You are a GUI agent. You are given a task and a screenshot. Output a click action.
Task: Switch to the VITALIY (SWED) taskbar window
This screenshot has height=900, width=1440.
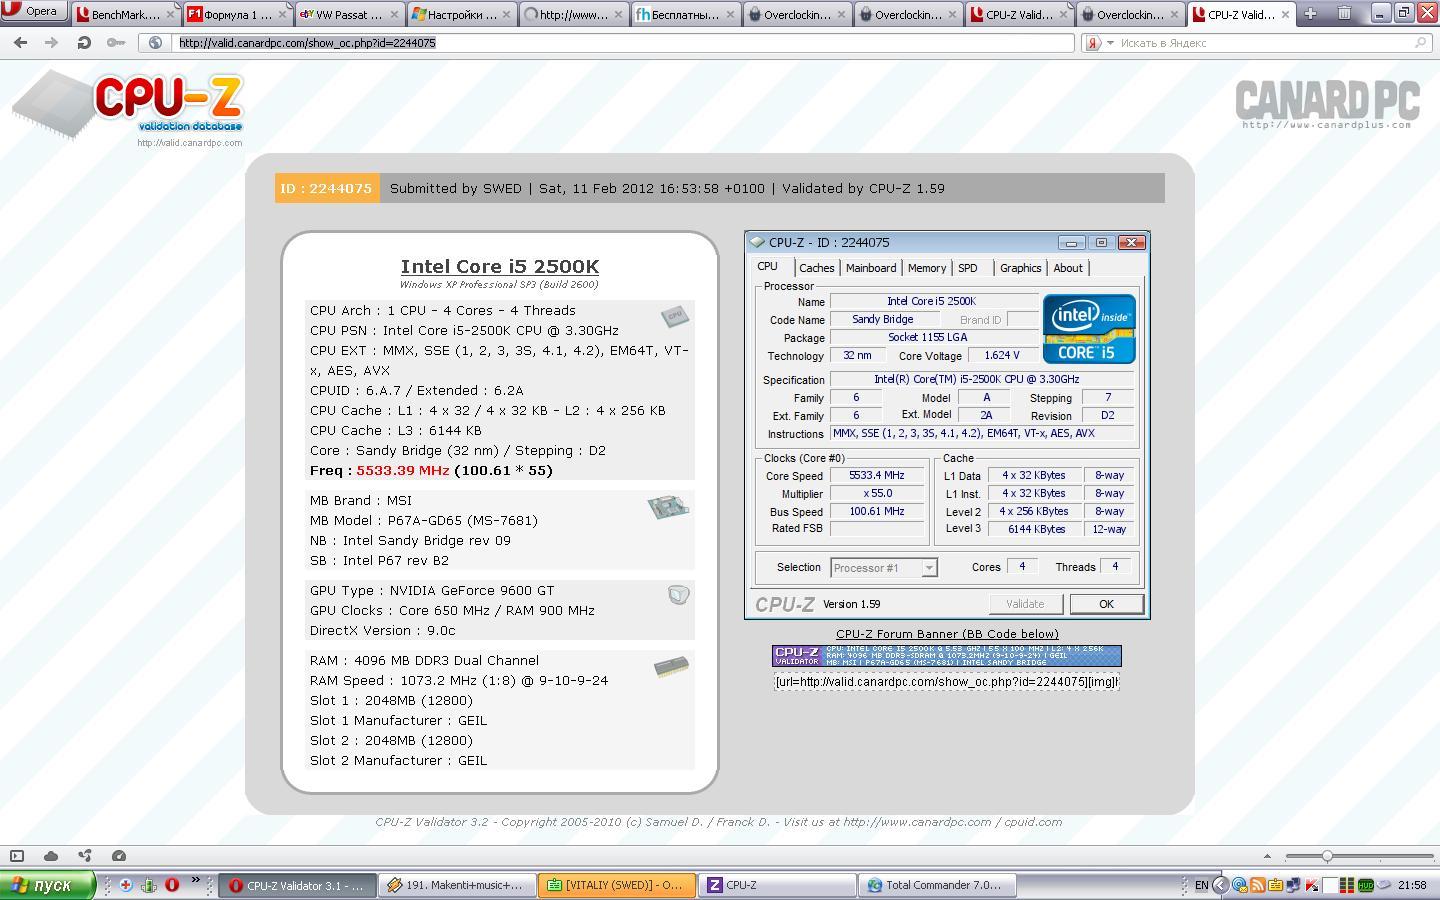tap(617, 885)
